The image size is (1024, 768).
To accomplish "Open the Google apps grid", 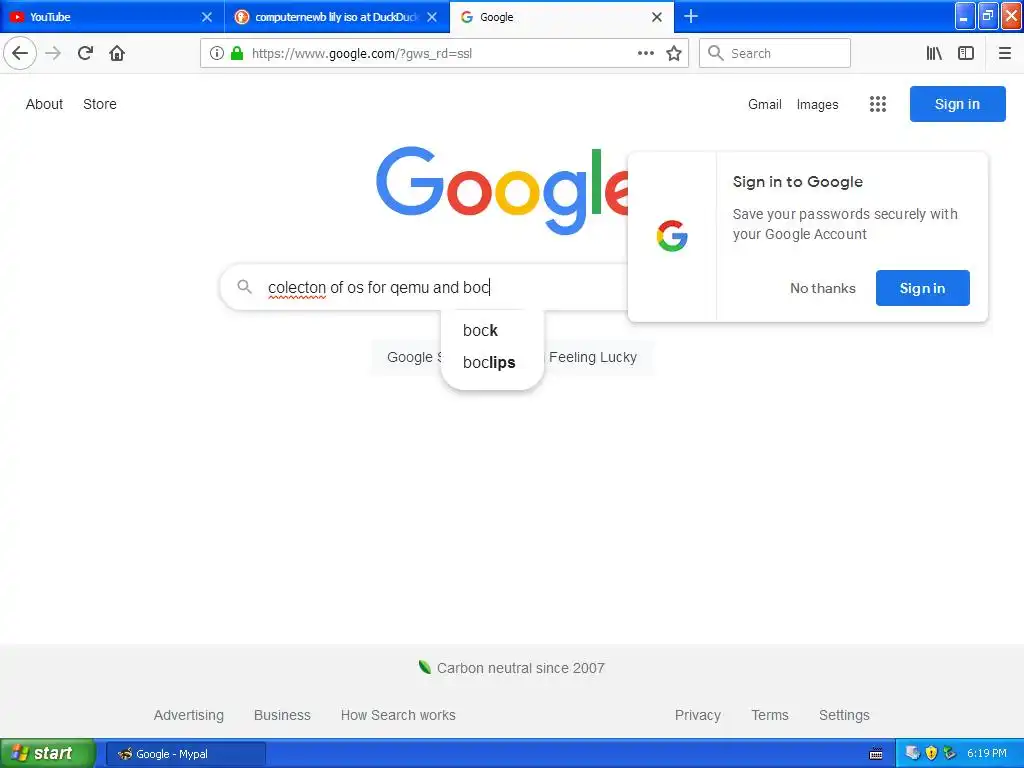I will tap(878, 104).
